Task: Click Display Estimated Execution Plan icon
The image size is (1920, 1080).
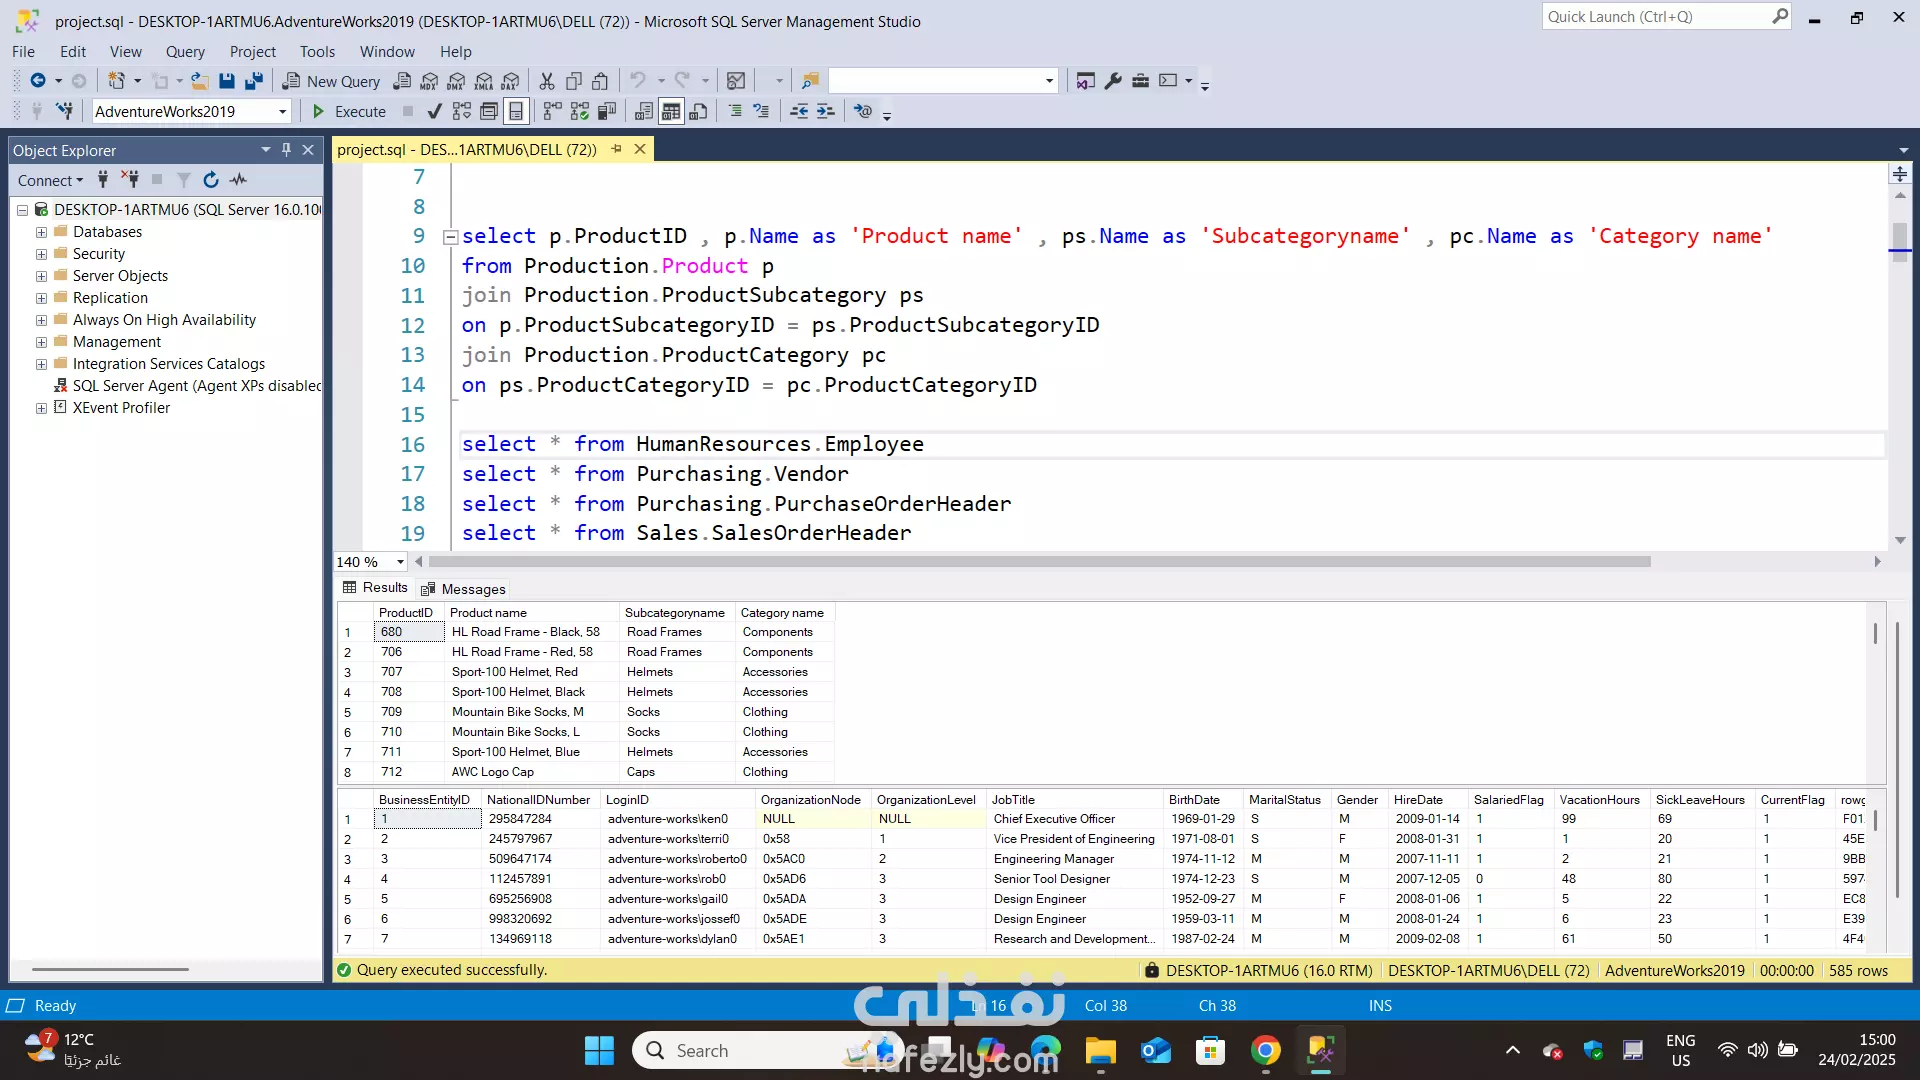Action: (462, 111)
